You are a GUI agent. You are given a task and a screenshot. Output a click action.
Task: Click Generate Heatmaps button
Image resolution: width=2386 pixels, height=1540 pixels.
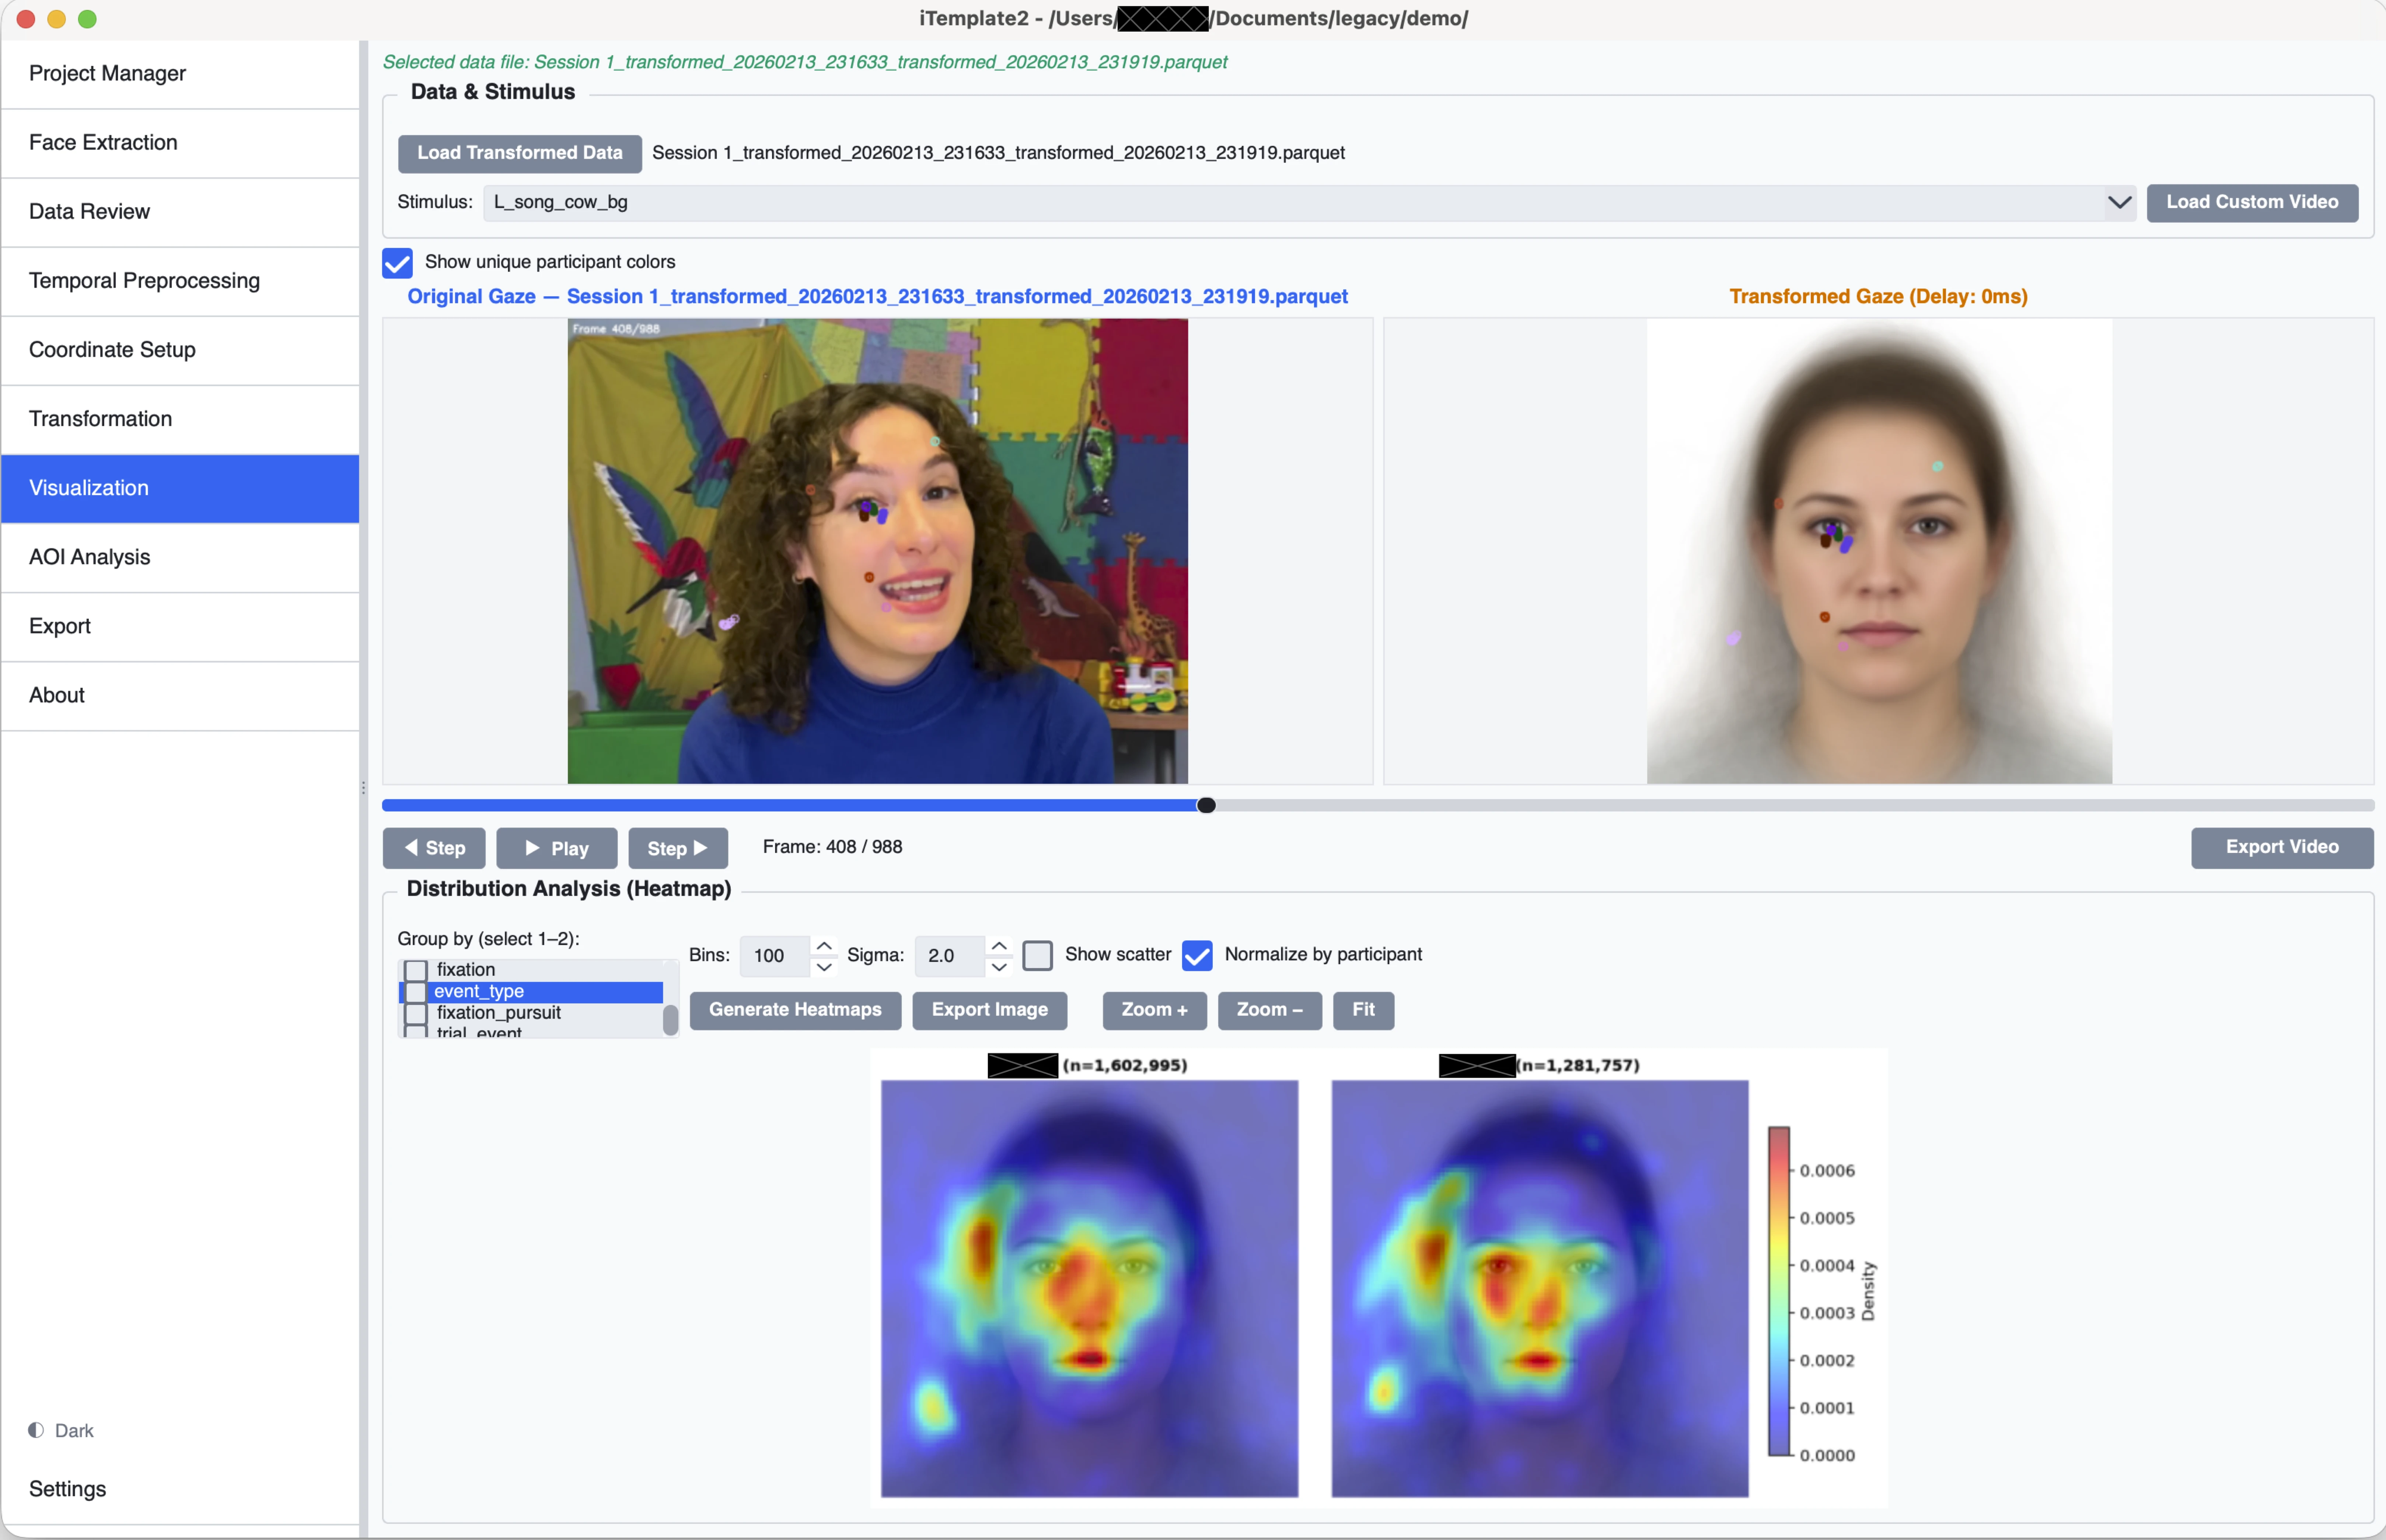pos(795,1010)
